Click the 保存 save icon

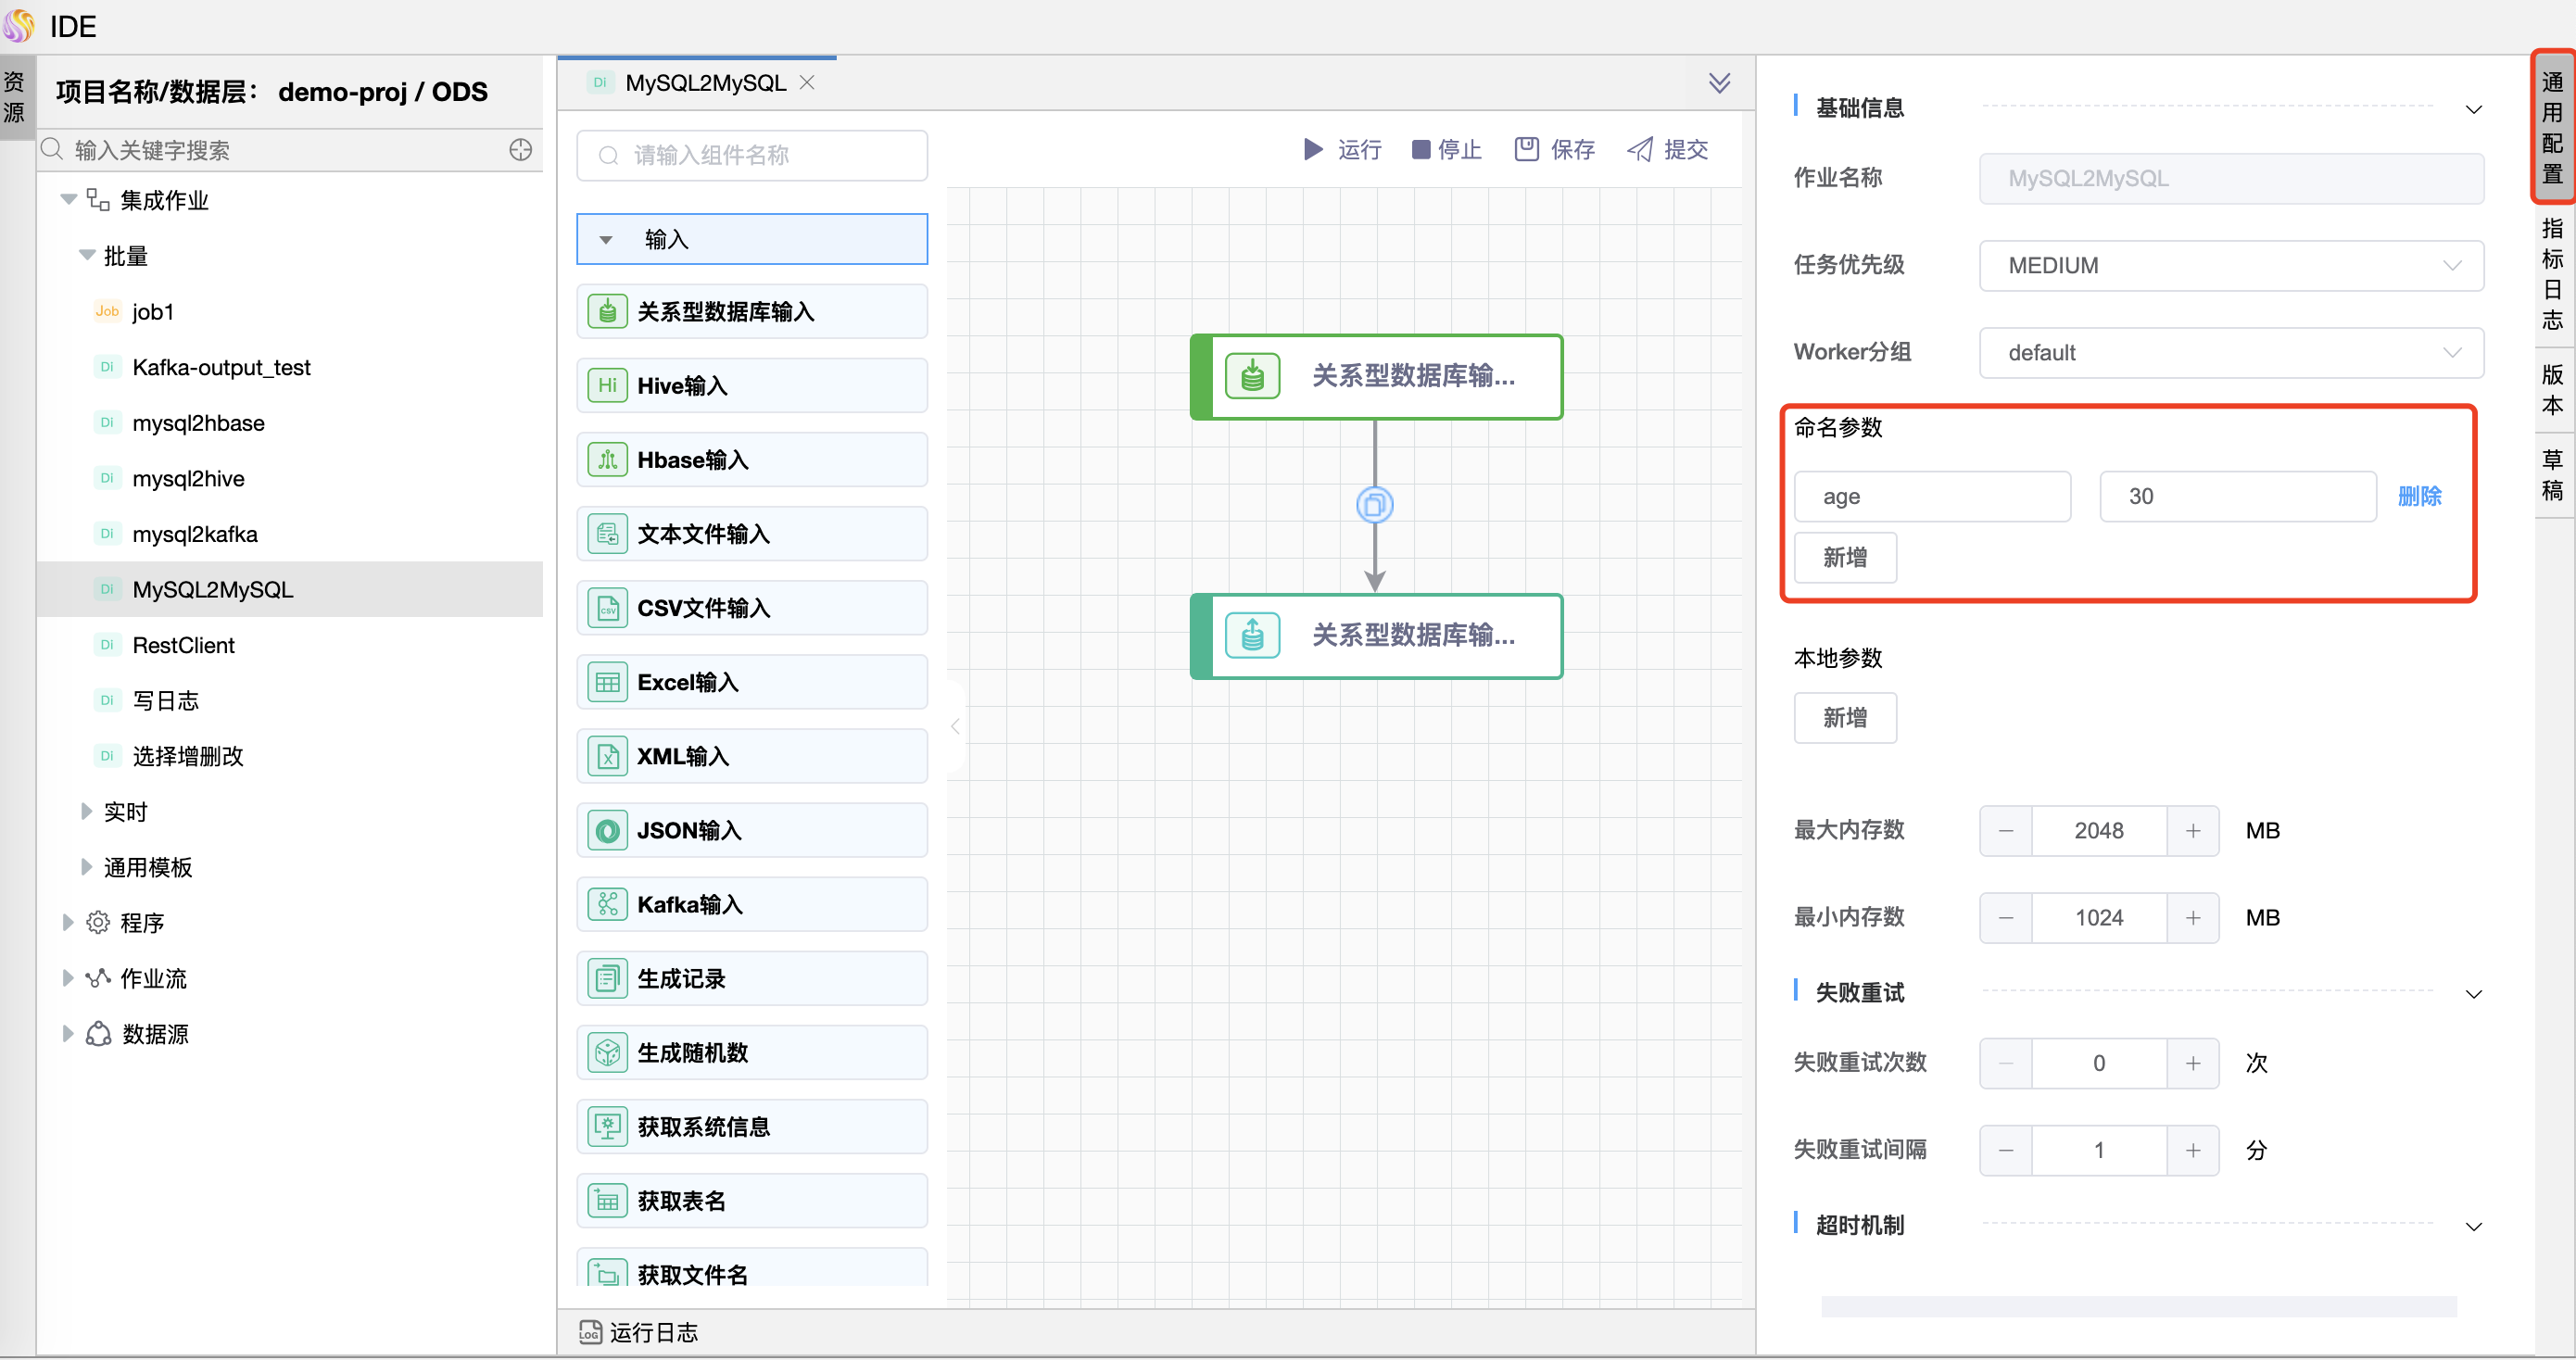tap(1527, 148)
